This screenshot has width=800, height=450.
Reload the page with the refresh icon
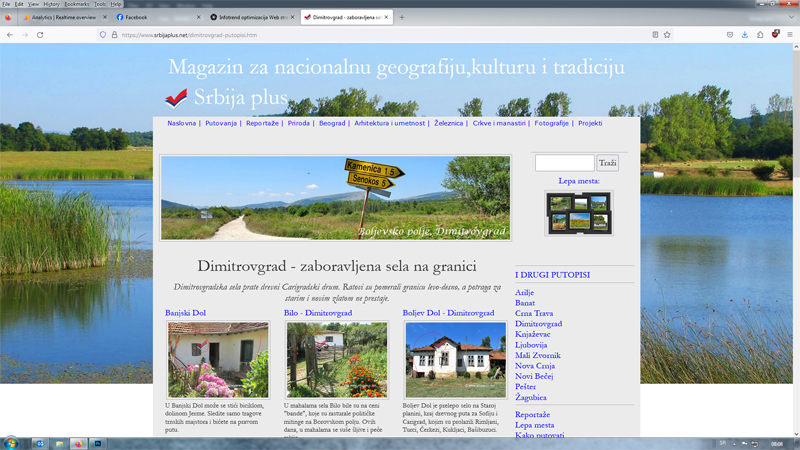pyautogui.click(x=40, y=35)
